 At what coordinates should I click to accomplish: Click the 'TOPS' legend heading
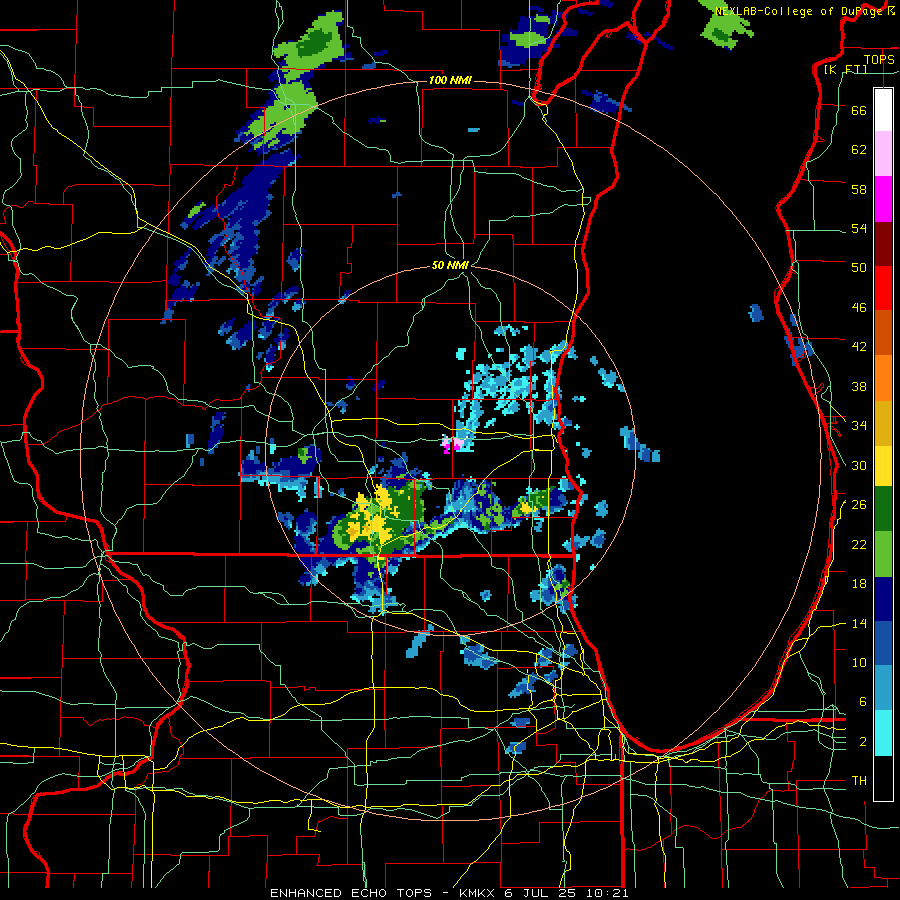879,60
